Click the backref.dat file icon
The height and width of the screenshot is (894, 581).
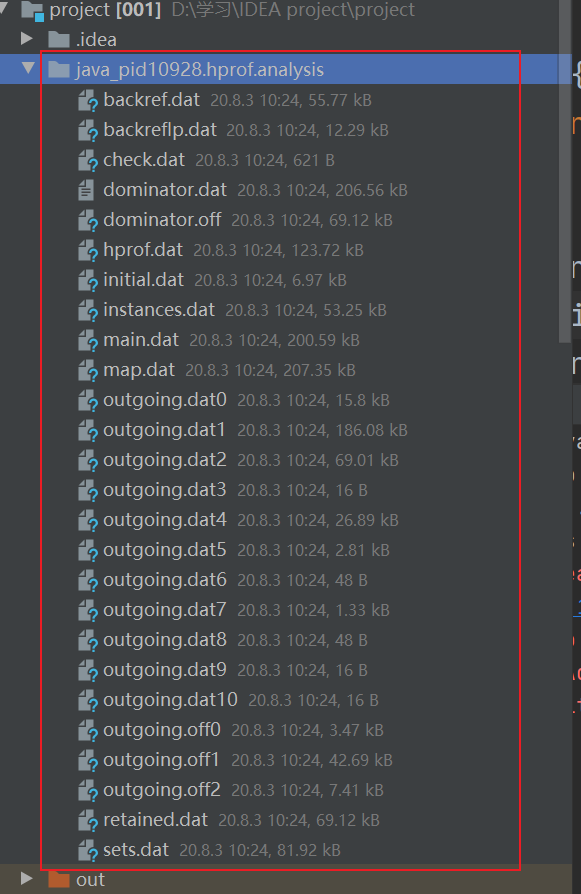(x=88, y=101)
